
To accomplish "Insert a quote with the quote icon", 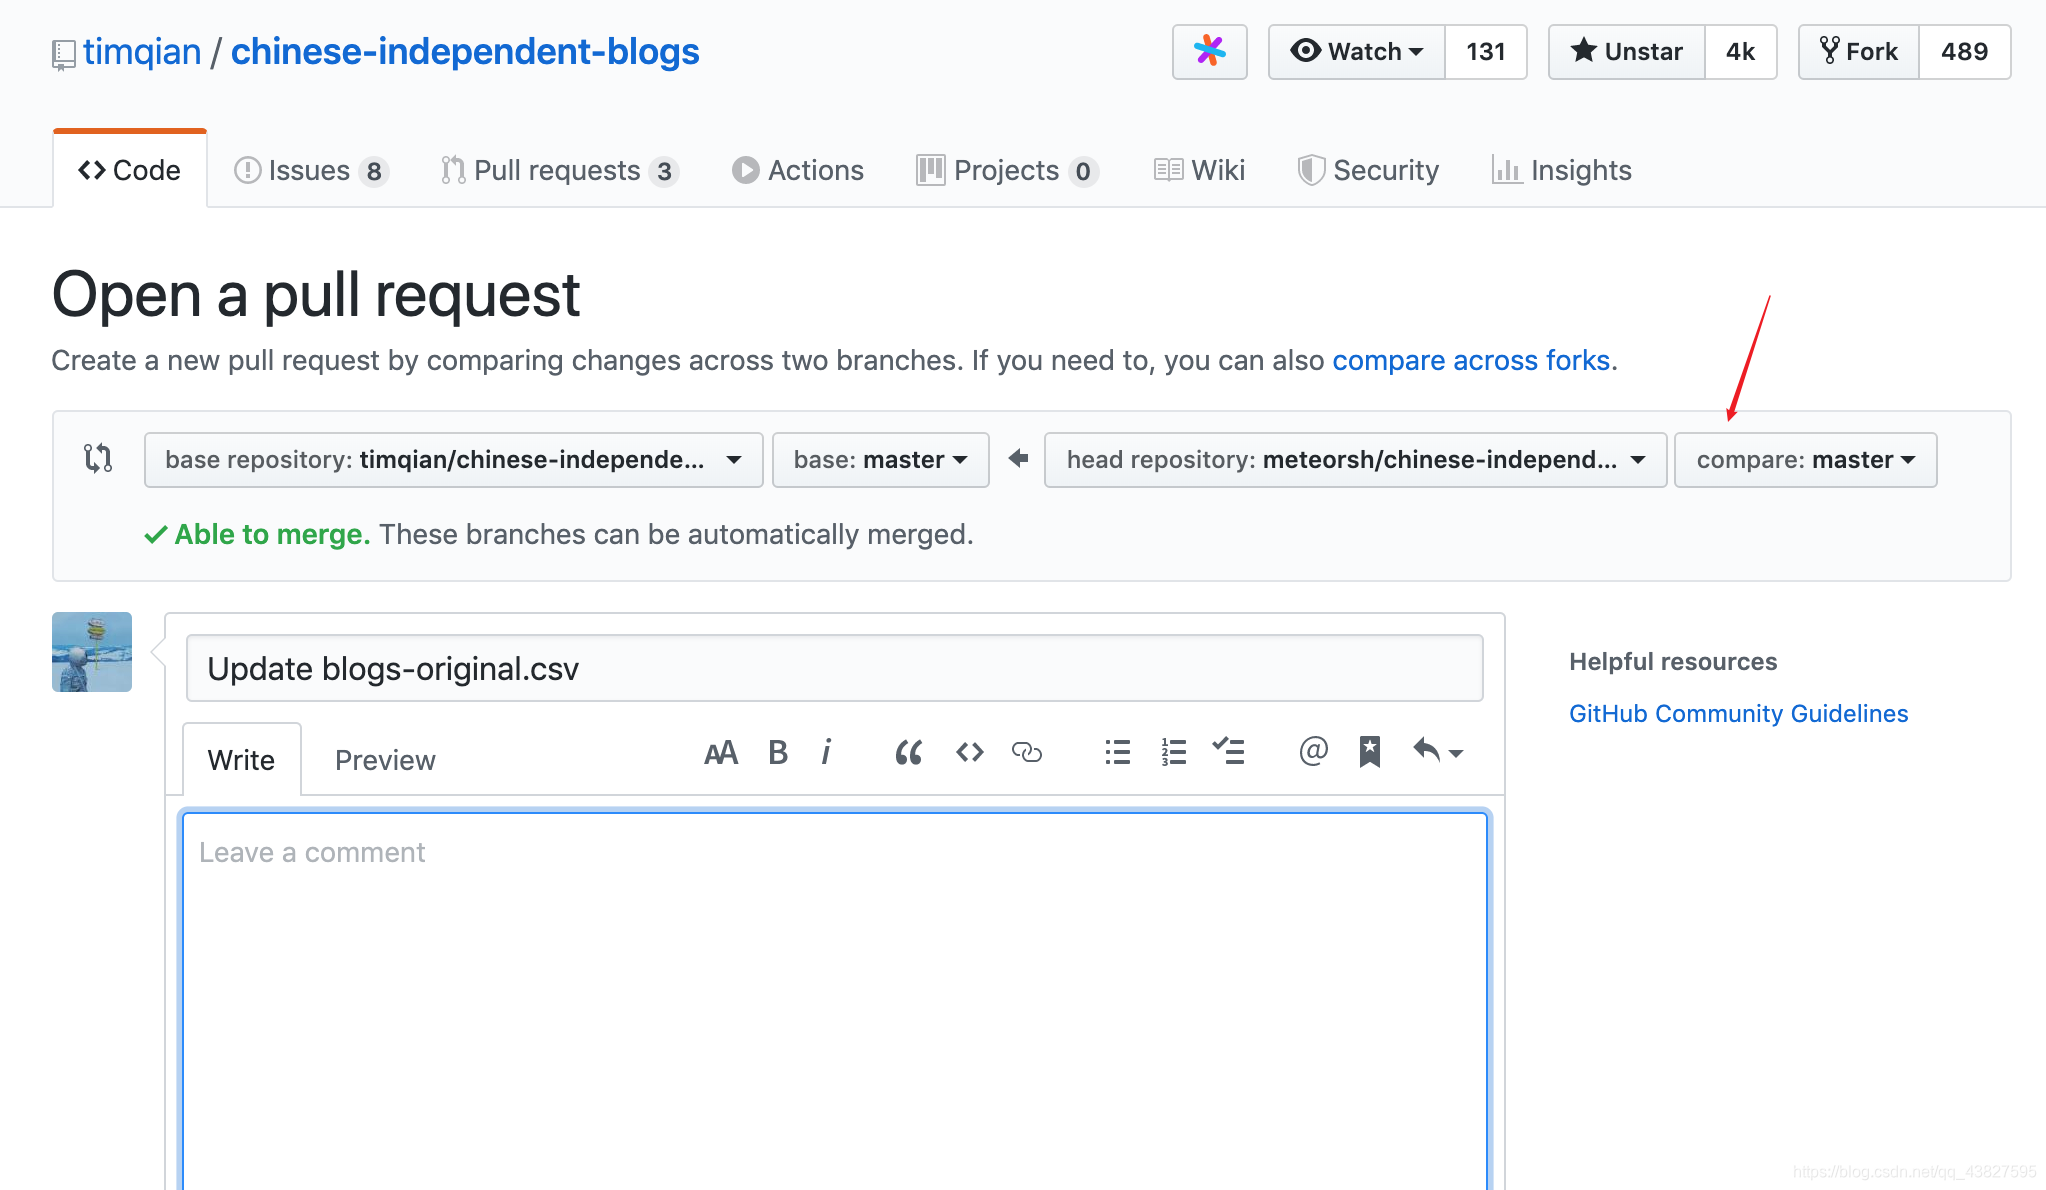I will click(x=909, y=753).
